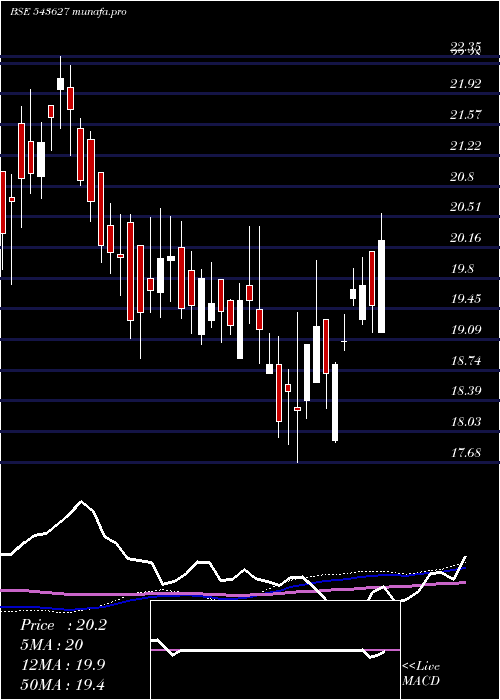
Task: Select the 19.09 price axis label
Action: (x=466, y=329)
